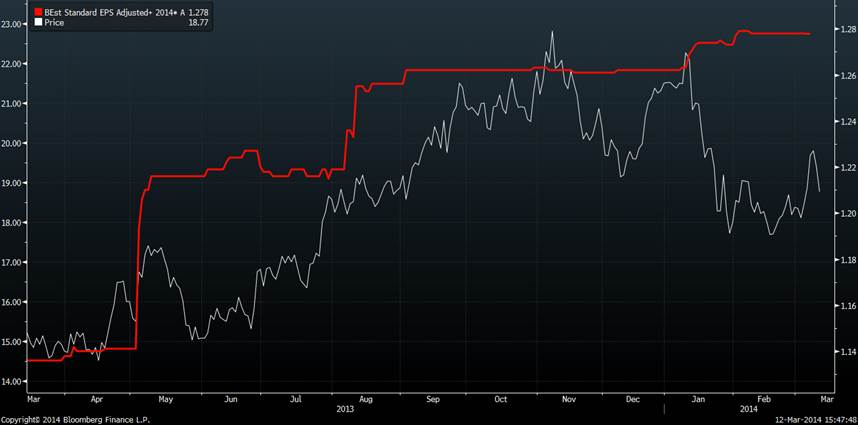Click the 14.00 label on left axis
858x425 pixels.
click(x=13, y=382)
